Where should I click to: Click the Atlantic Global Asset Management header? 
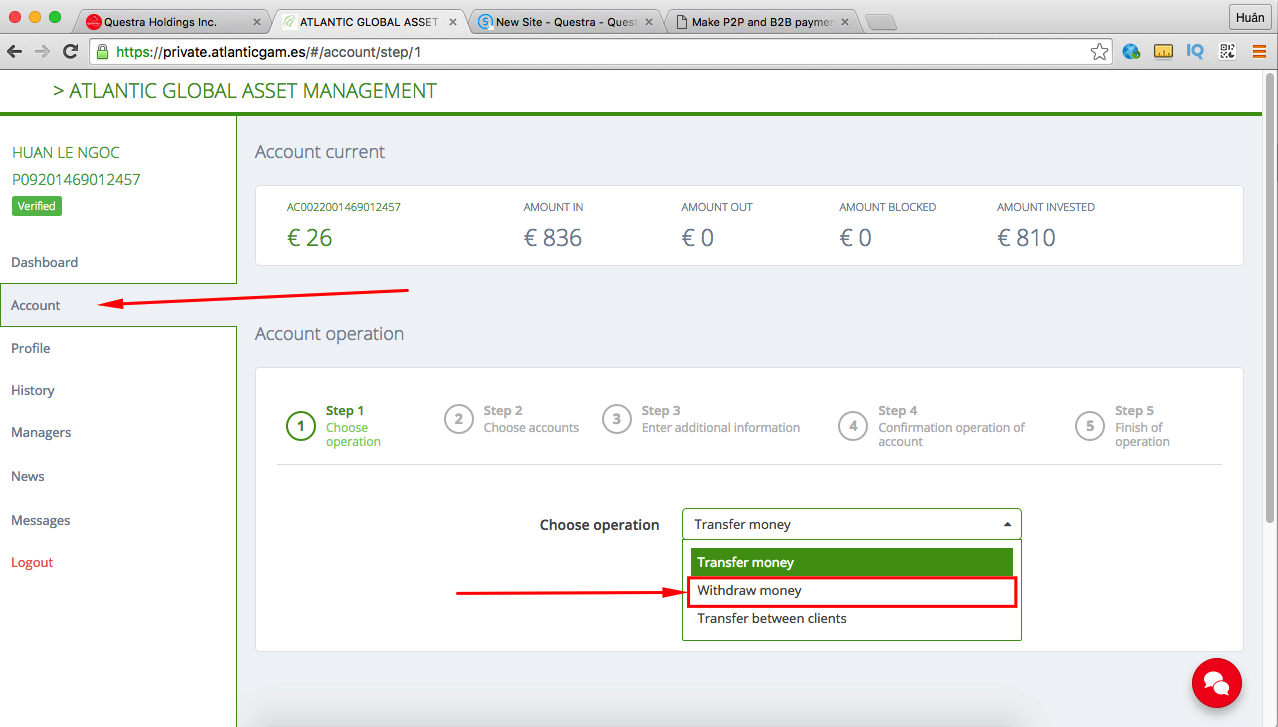pyautogui.click(x=245, y=91)
